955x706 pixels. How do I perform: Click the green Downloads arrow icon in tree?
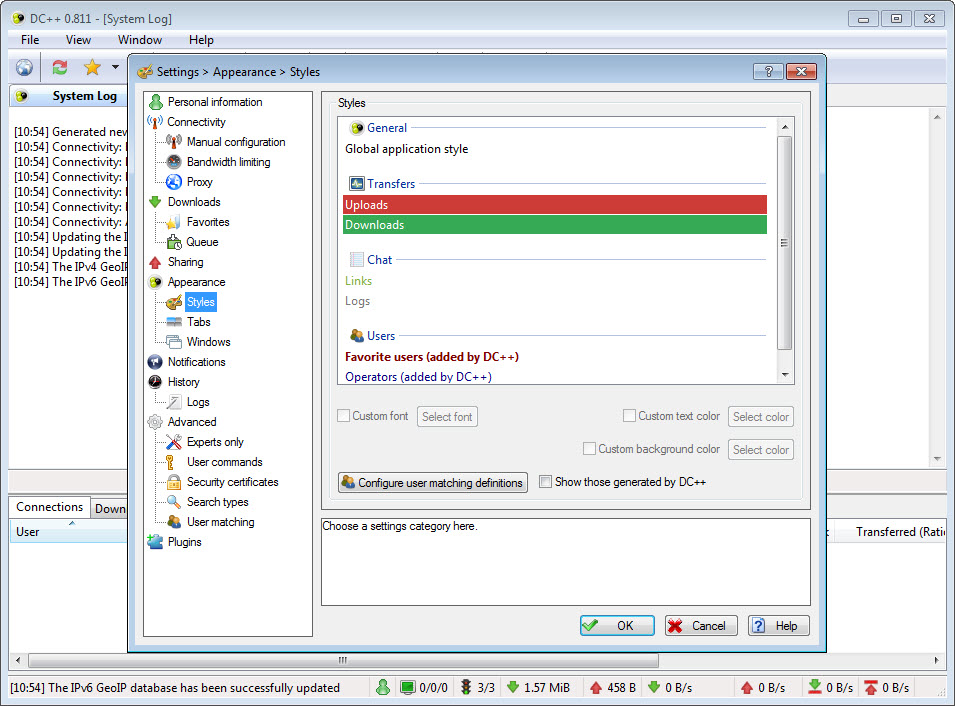pos(155,202)
